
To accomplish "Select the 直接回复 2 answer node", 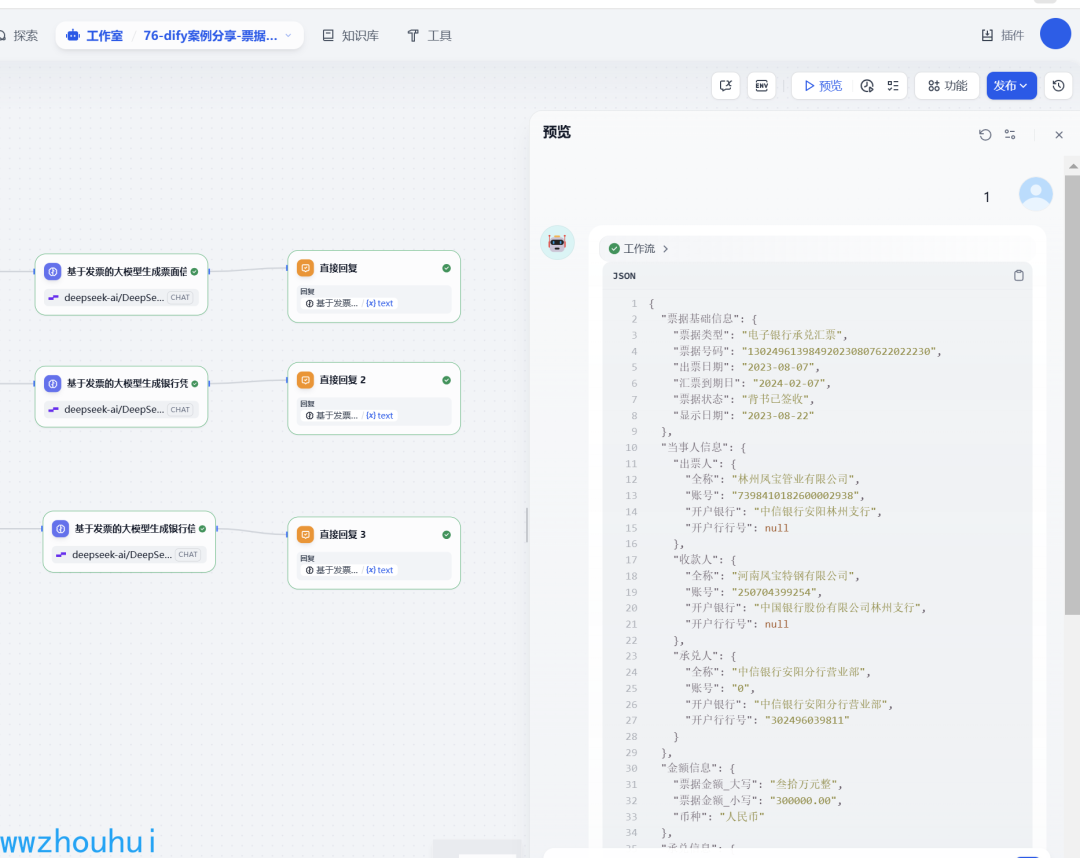I will click(x=374, y=399).
